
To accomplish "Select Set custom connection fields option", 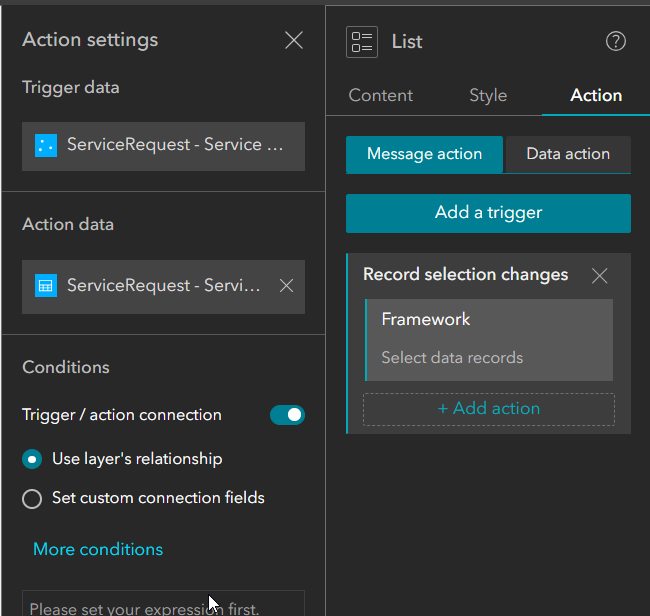I will [x=32, y=498].
